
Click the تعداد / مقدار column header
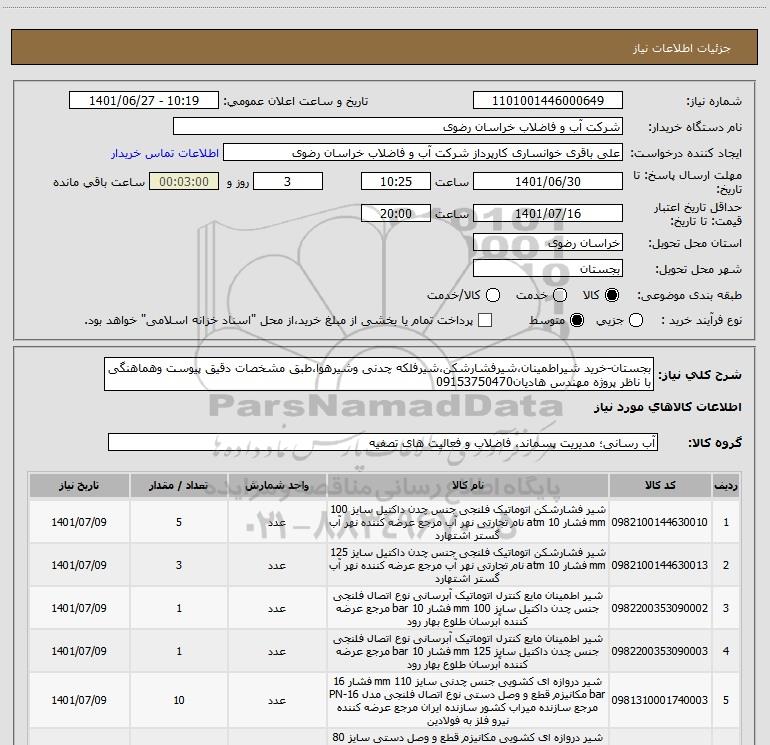pos(179,486)
